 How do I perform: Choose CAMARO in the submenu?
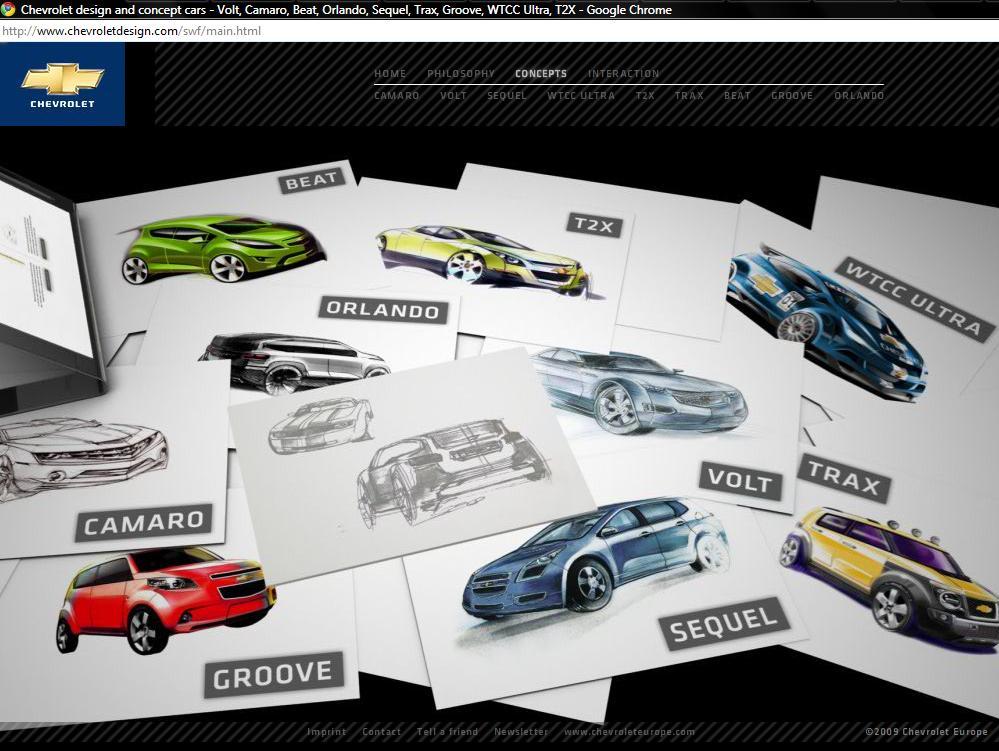click(x=396, y=96)
